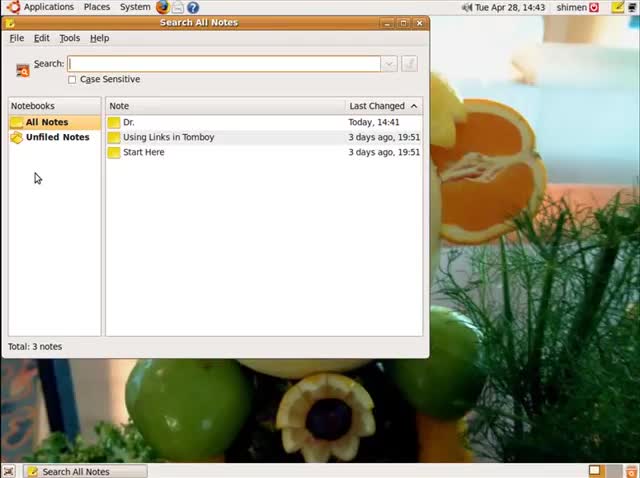640x478 pixels.
Task: Click the Using Links in Tomboy 3 days ago timestamp
Action: click(384, 137)
